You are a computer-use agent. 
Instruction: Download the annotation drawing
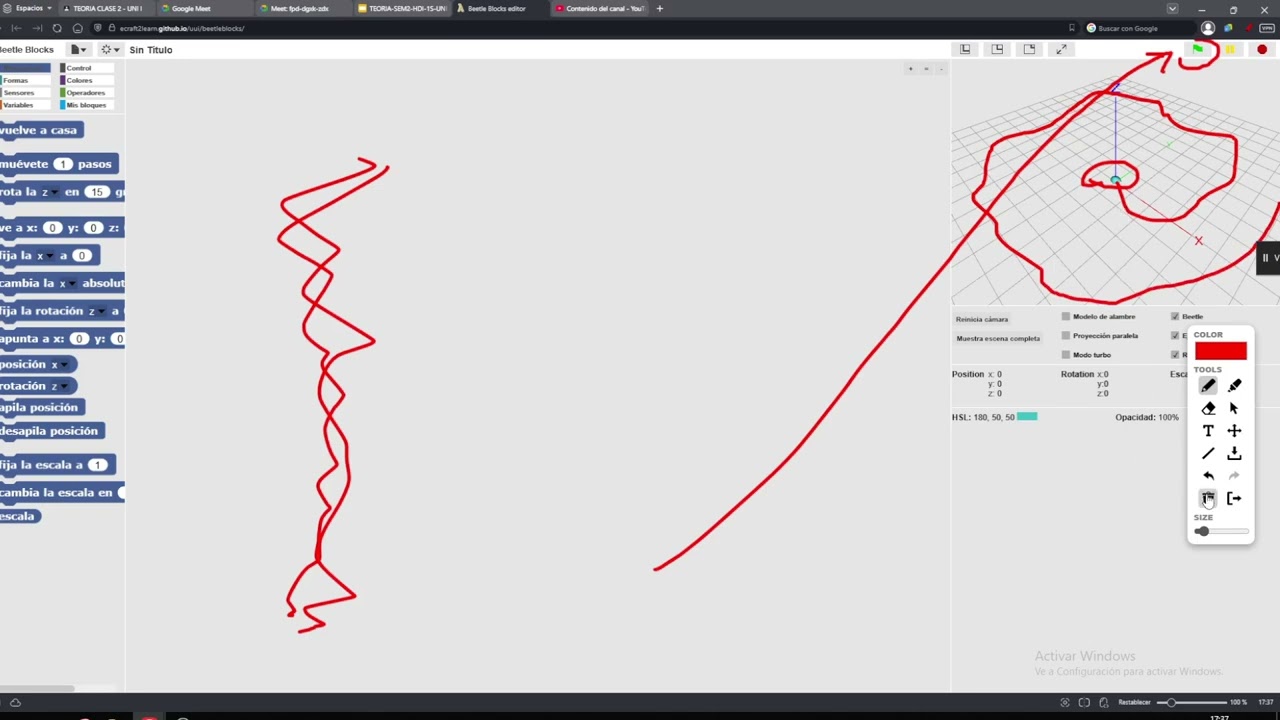click(x=1234, y=454)
